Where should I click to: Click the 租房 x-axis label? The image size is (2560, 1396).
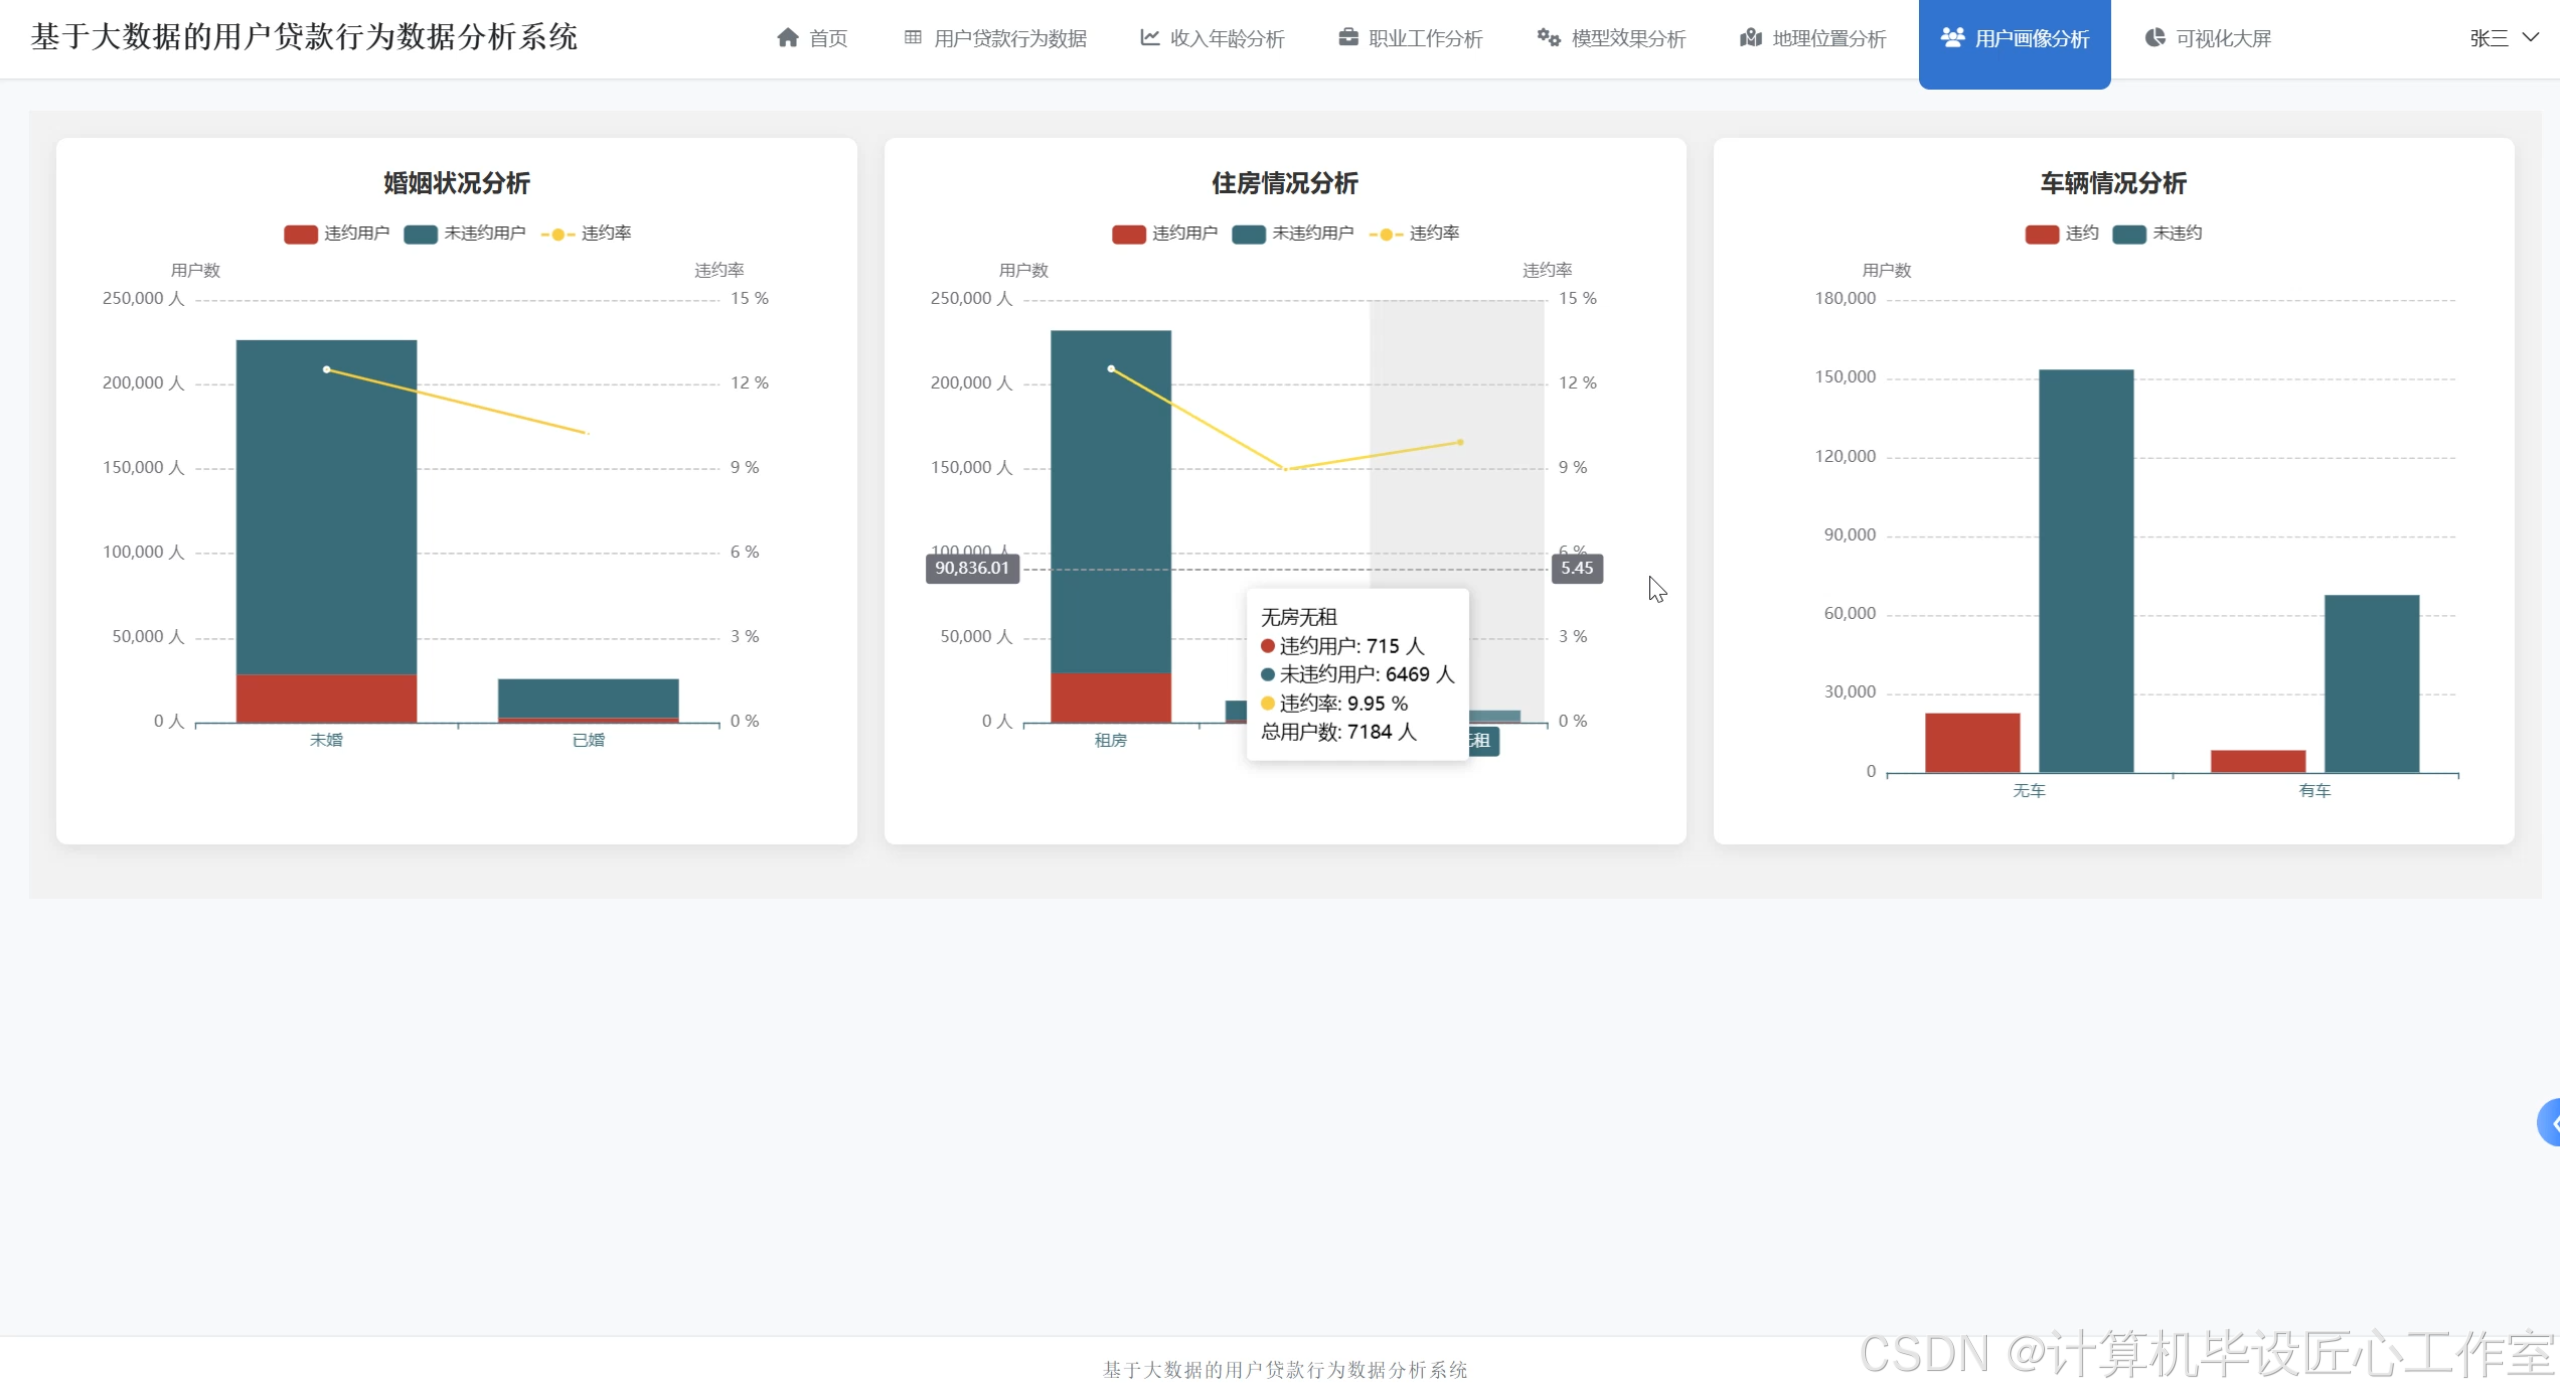pyautogui.click(x=1110, y=740)
